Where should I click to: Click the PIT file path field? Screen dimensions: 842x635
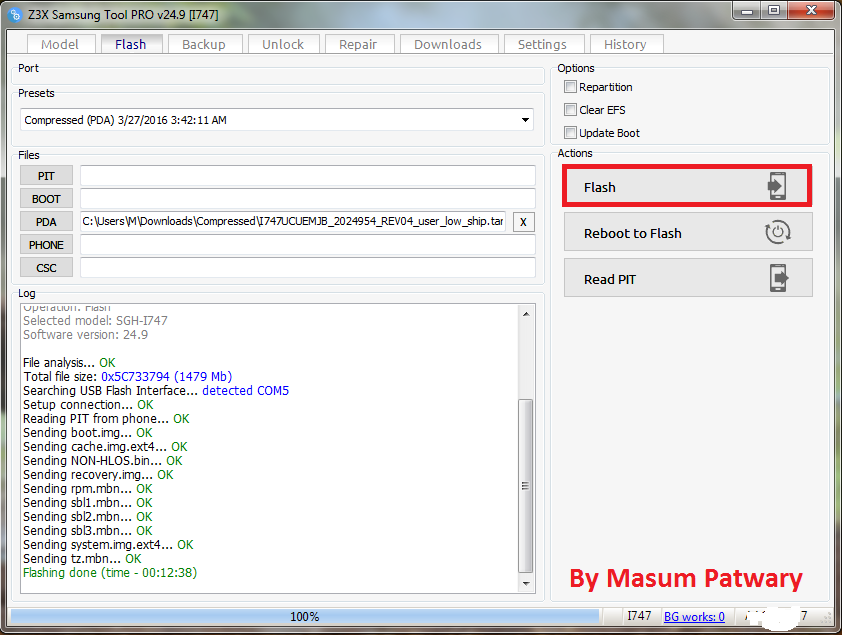coord(308,176)
